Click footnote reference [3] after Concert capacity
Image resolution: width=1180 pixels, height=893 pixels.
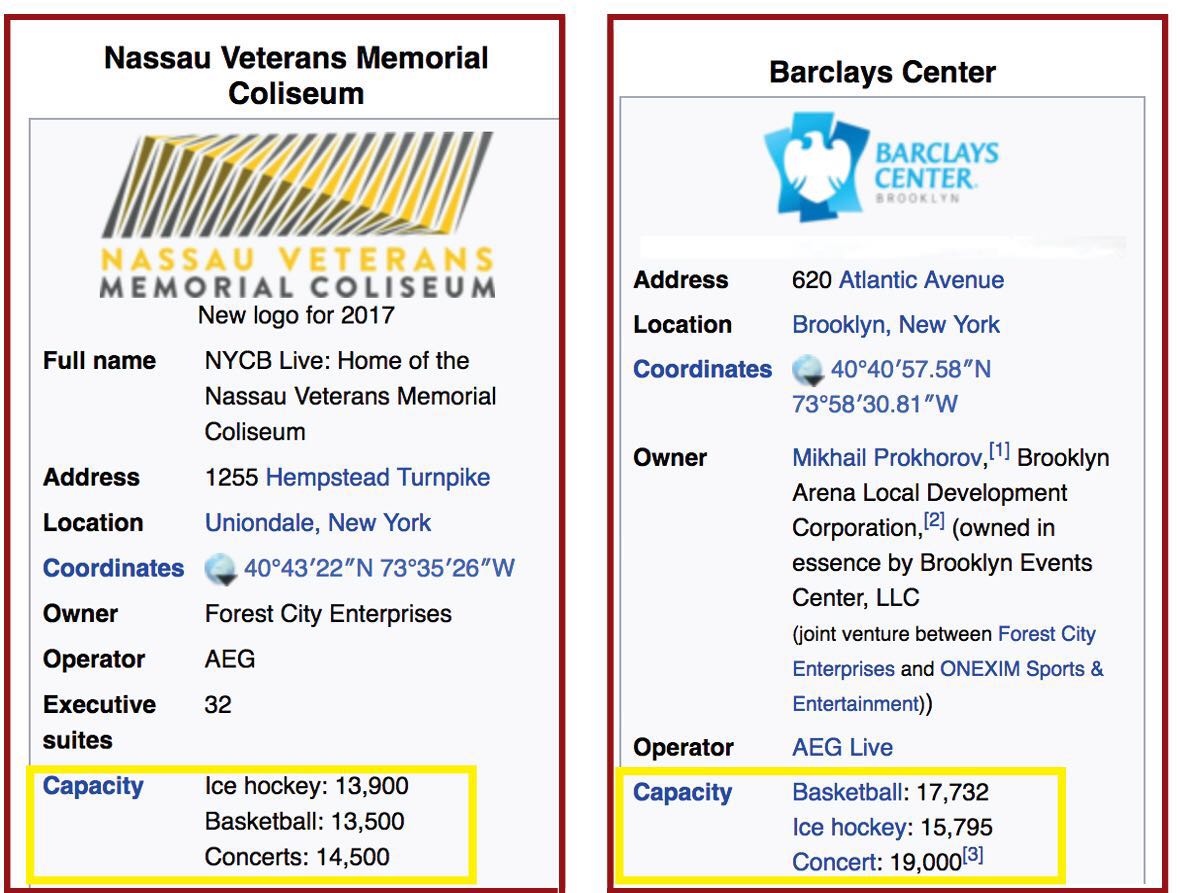click(x=973, y=855)
